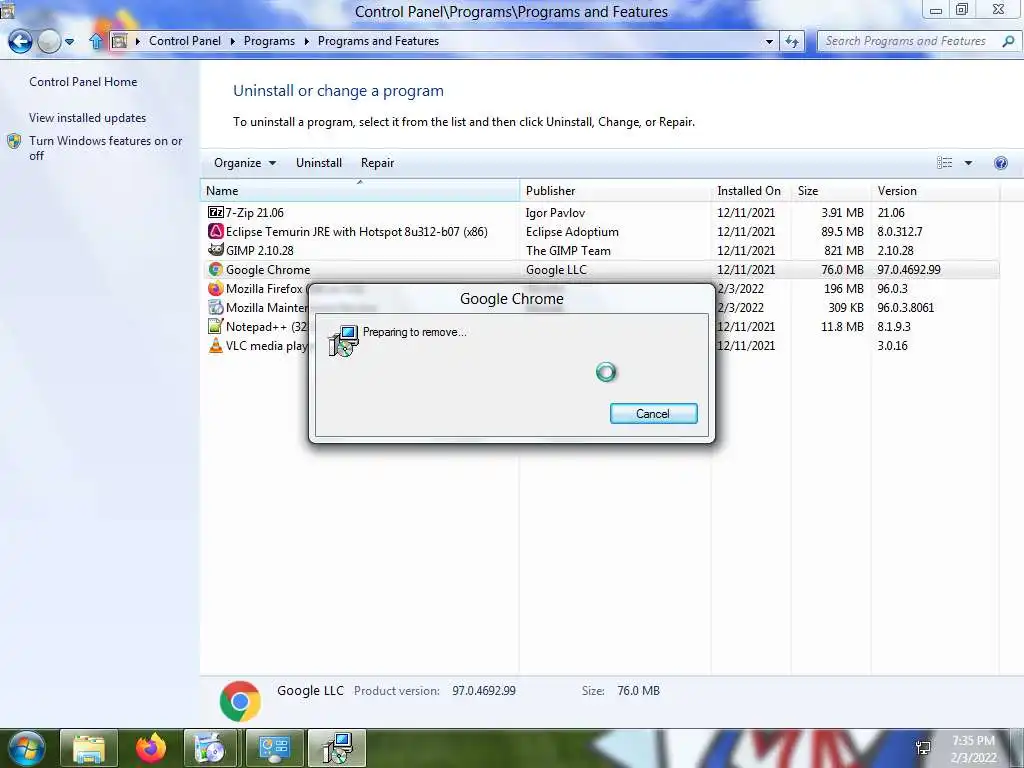The height and width of the screenshot is (768, 1024).
Task: Click the Notepad++ row icon
Action: [x=216, y=326]
